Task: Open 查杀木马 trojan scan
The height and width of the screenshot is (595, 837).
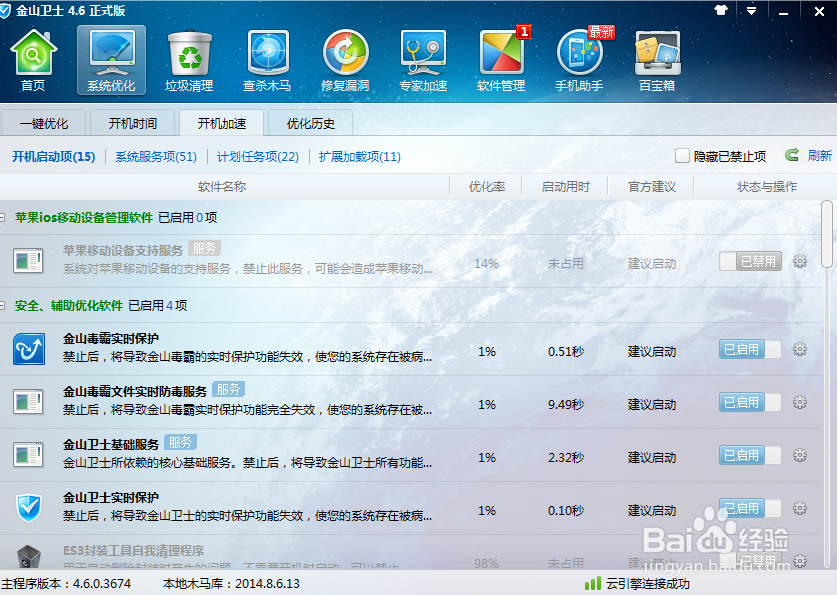Action: pyautogui.click(x=267, y=60)
